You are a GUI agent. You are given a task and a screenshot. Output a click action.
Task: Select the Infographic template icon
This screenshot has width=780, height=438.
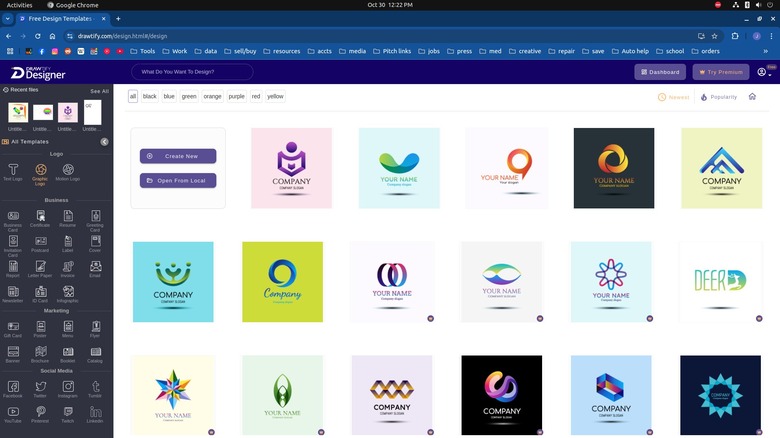click(x=67, y=292)
